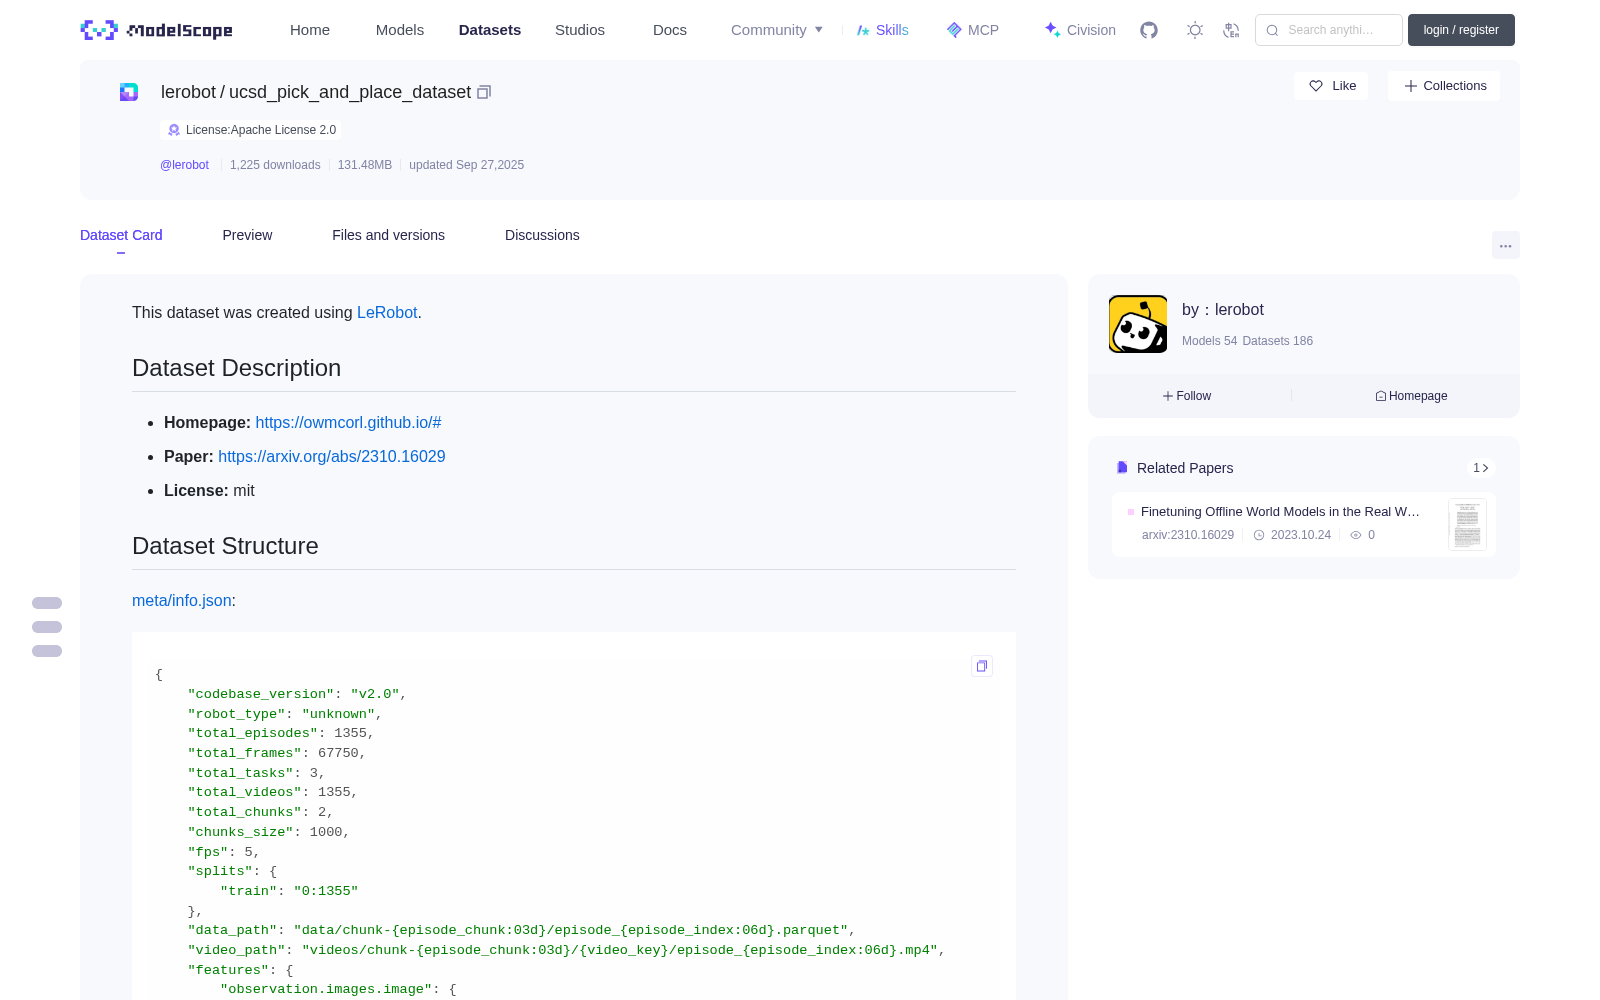
Task: Open the floating table-of-contents sidebar handle
Action: [x=47, y=627]
